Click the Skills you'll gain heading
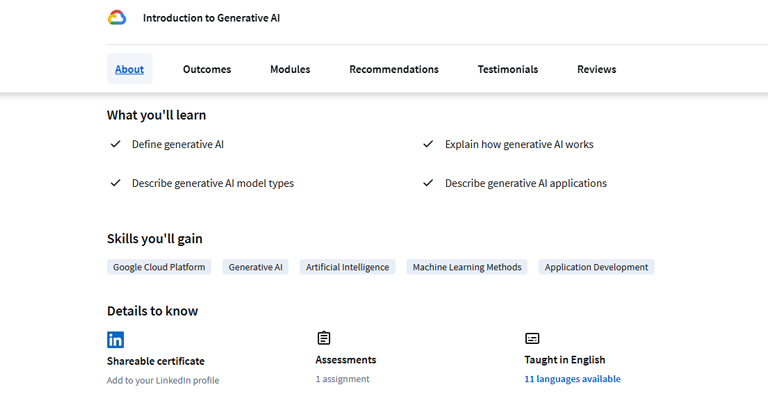The image size is (768, 395). (154, 239)
